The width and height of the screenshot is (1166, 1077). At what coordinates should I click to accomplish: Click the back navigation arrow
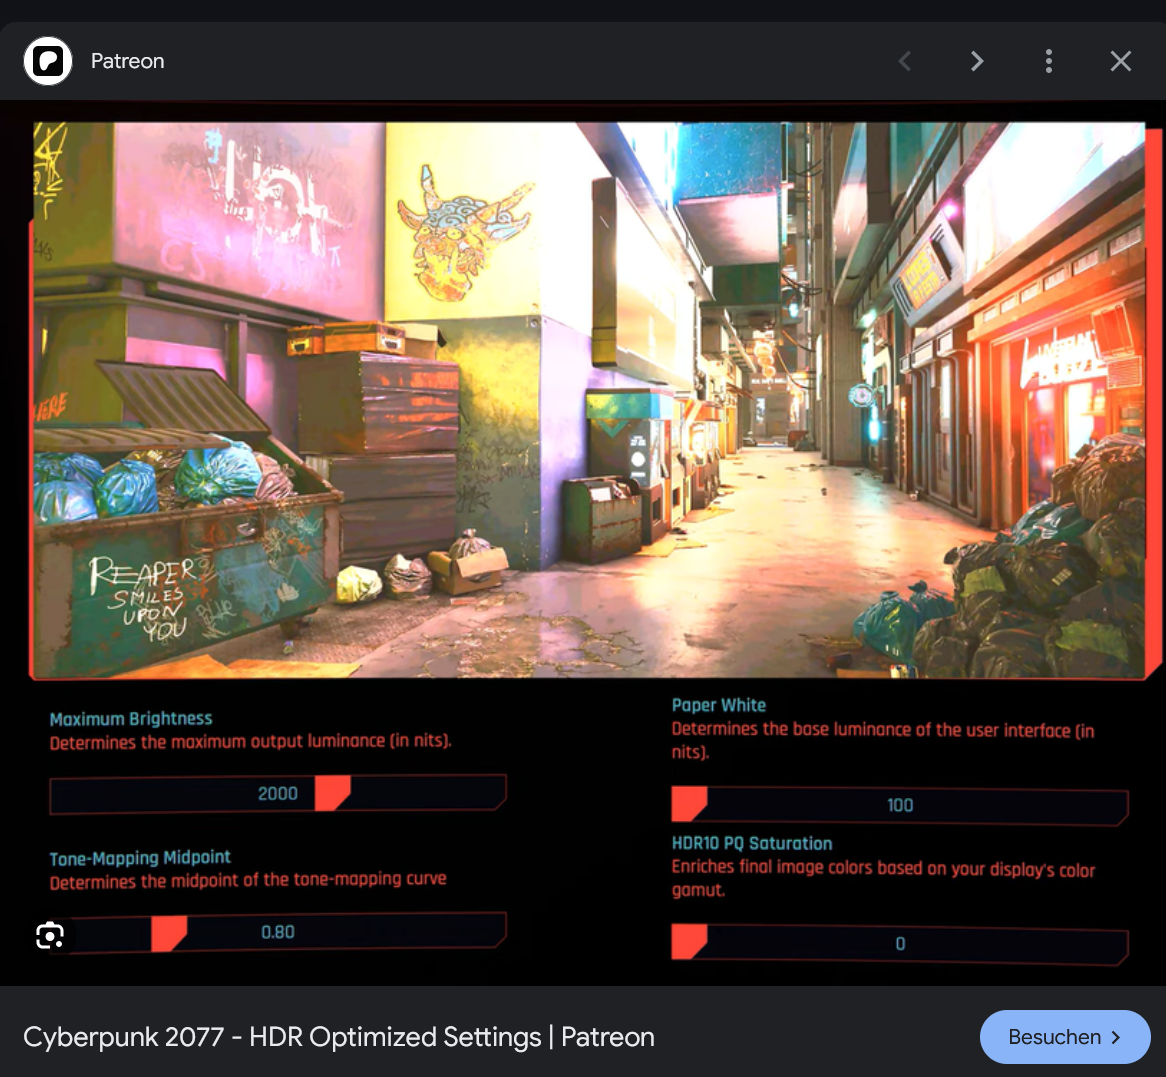click(x=905, y=61)
